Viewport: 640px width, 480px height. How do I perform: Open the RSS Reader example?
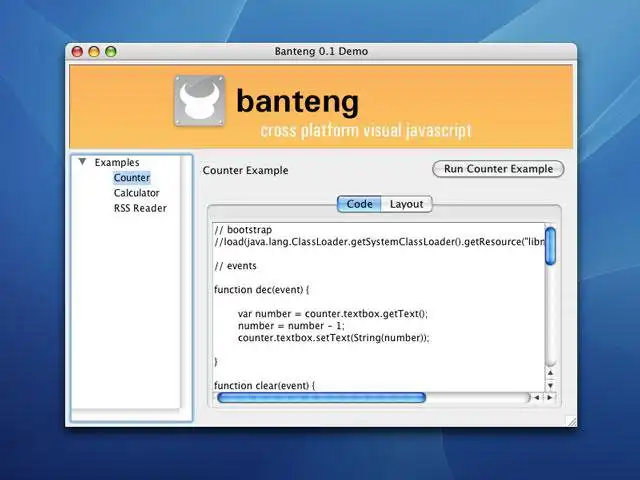pos(140,208)
